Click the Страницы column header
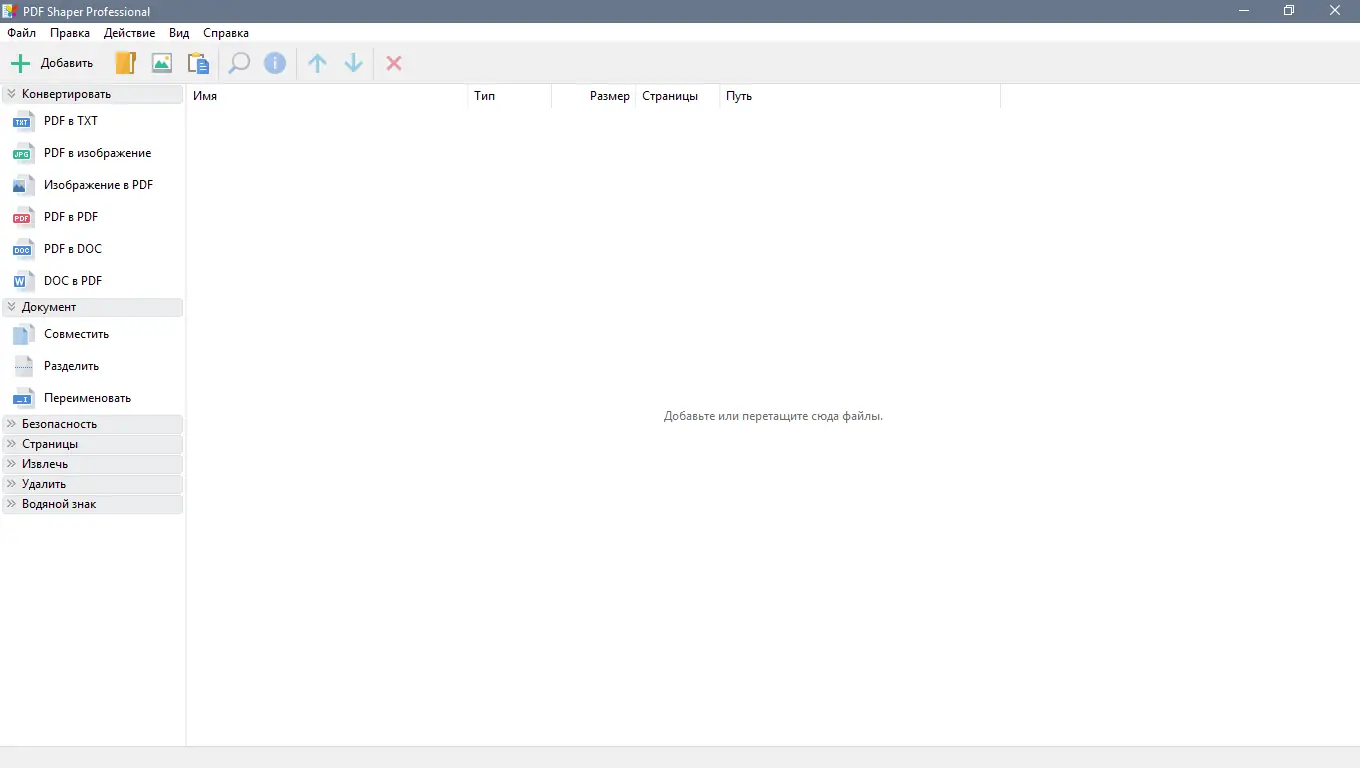Screen dimensions: 1360x768 pos(678,96)
